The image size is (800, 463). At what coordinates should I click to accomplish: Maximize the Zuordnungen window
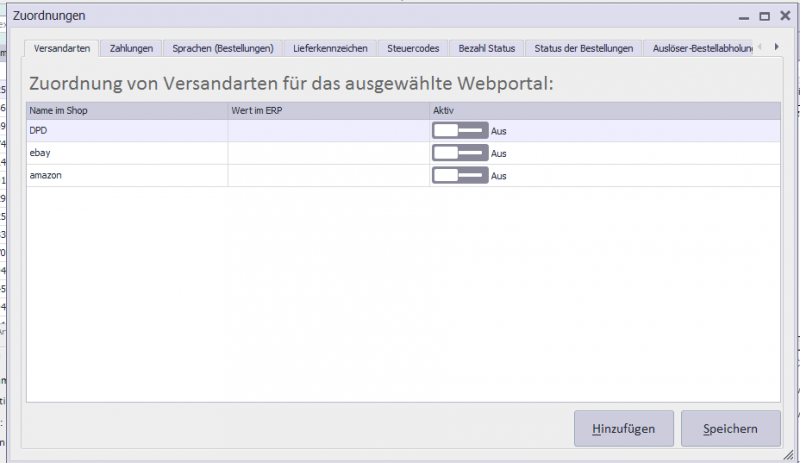pos(764,16)
